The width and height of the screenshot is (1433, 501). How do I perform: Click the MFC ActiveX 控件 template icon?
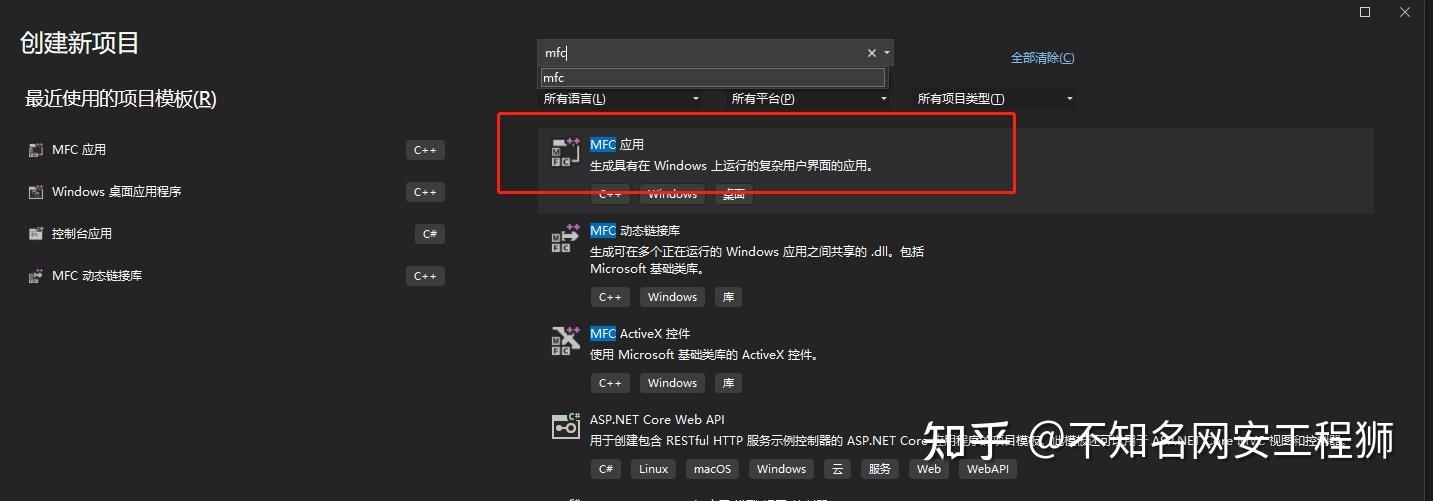tap(566, 341)
